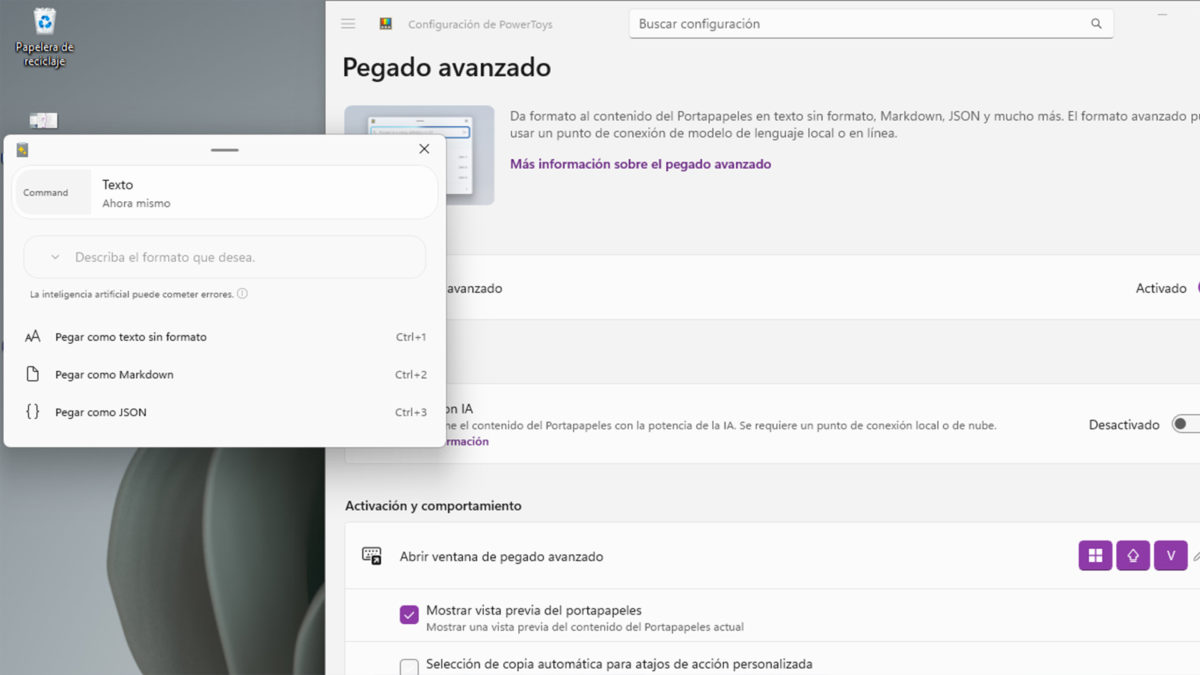Click the Abrir ventana de pegado avanzado row
The width and height of the screenshot is (1200, 675).
(x=772, y=556)
